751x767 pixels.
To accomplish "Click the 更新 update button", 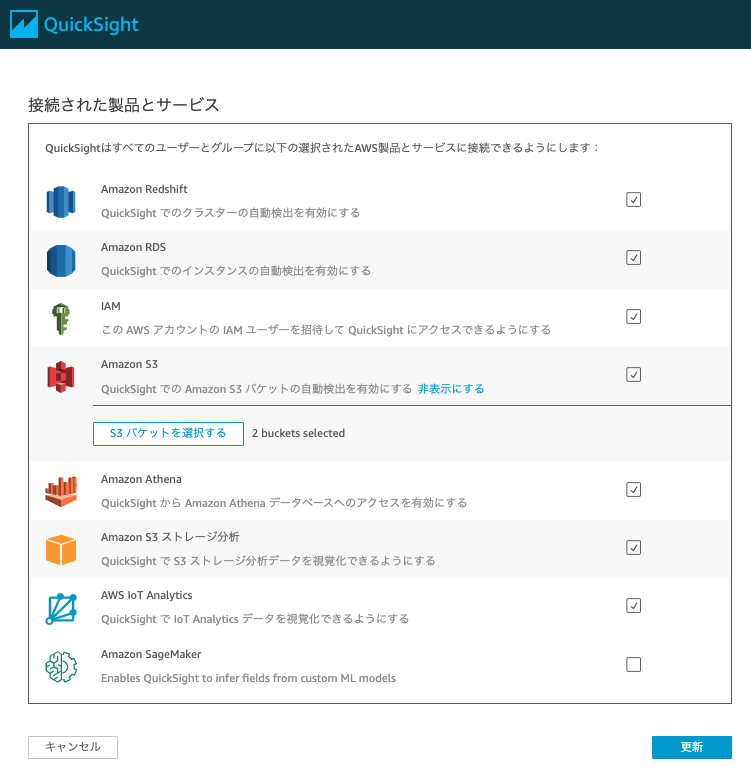I will (x=692, y=747).
